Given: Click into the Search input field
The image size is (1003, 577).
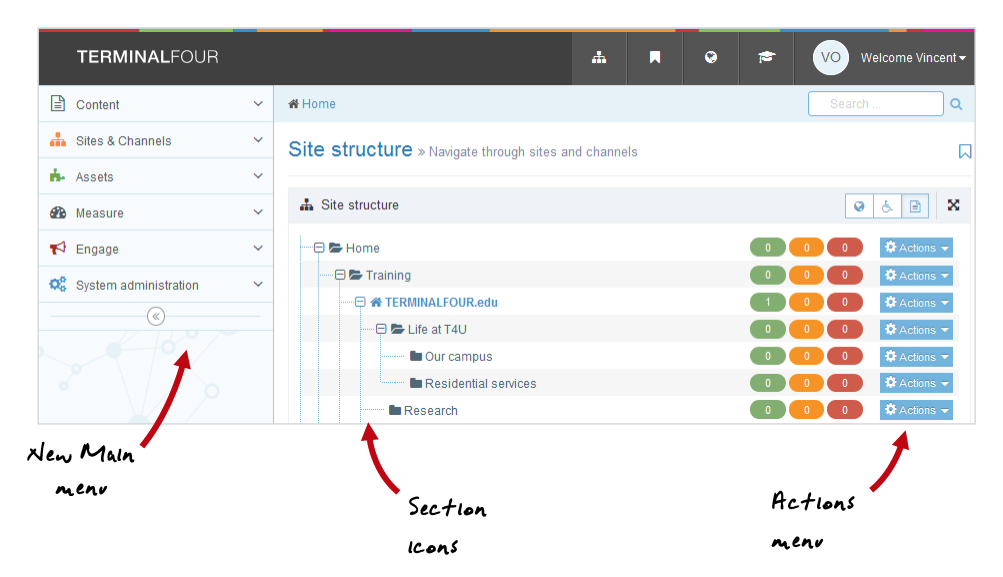Looking at the screenshot, I should tap(876, 104).
